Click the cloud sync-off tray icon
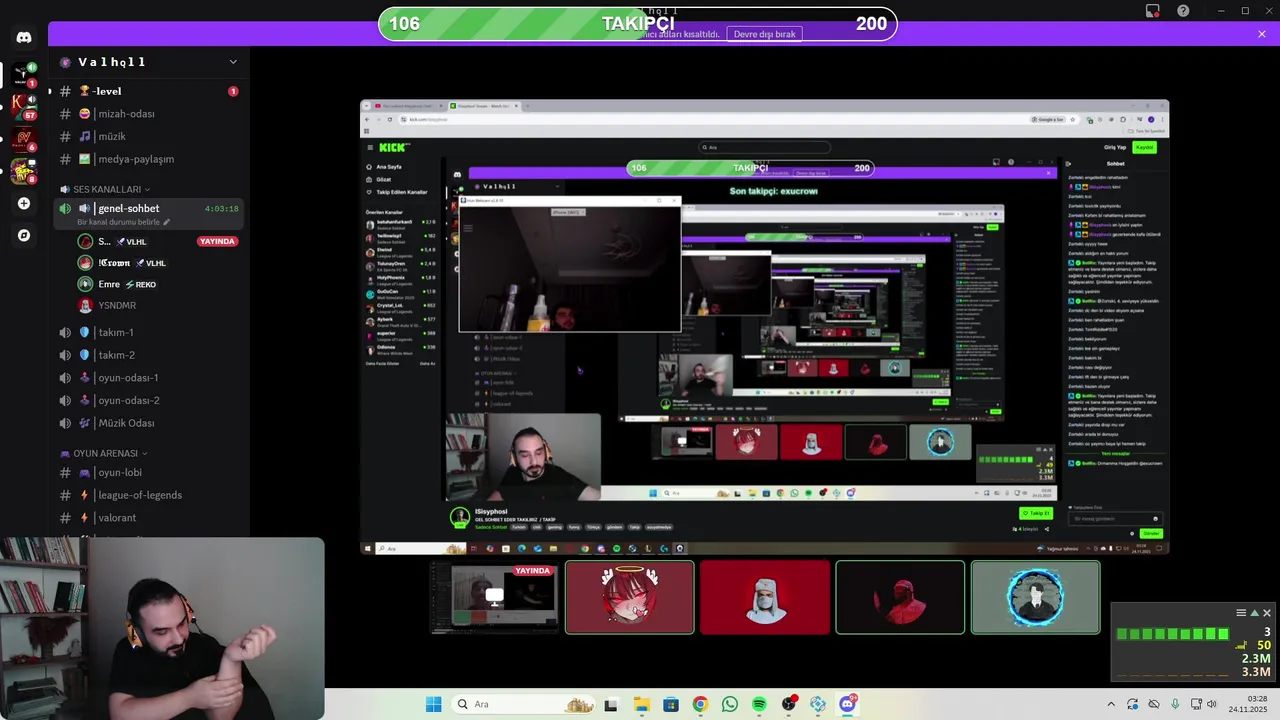1280x720 pixels. coord(1154,704)
